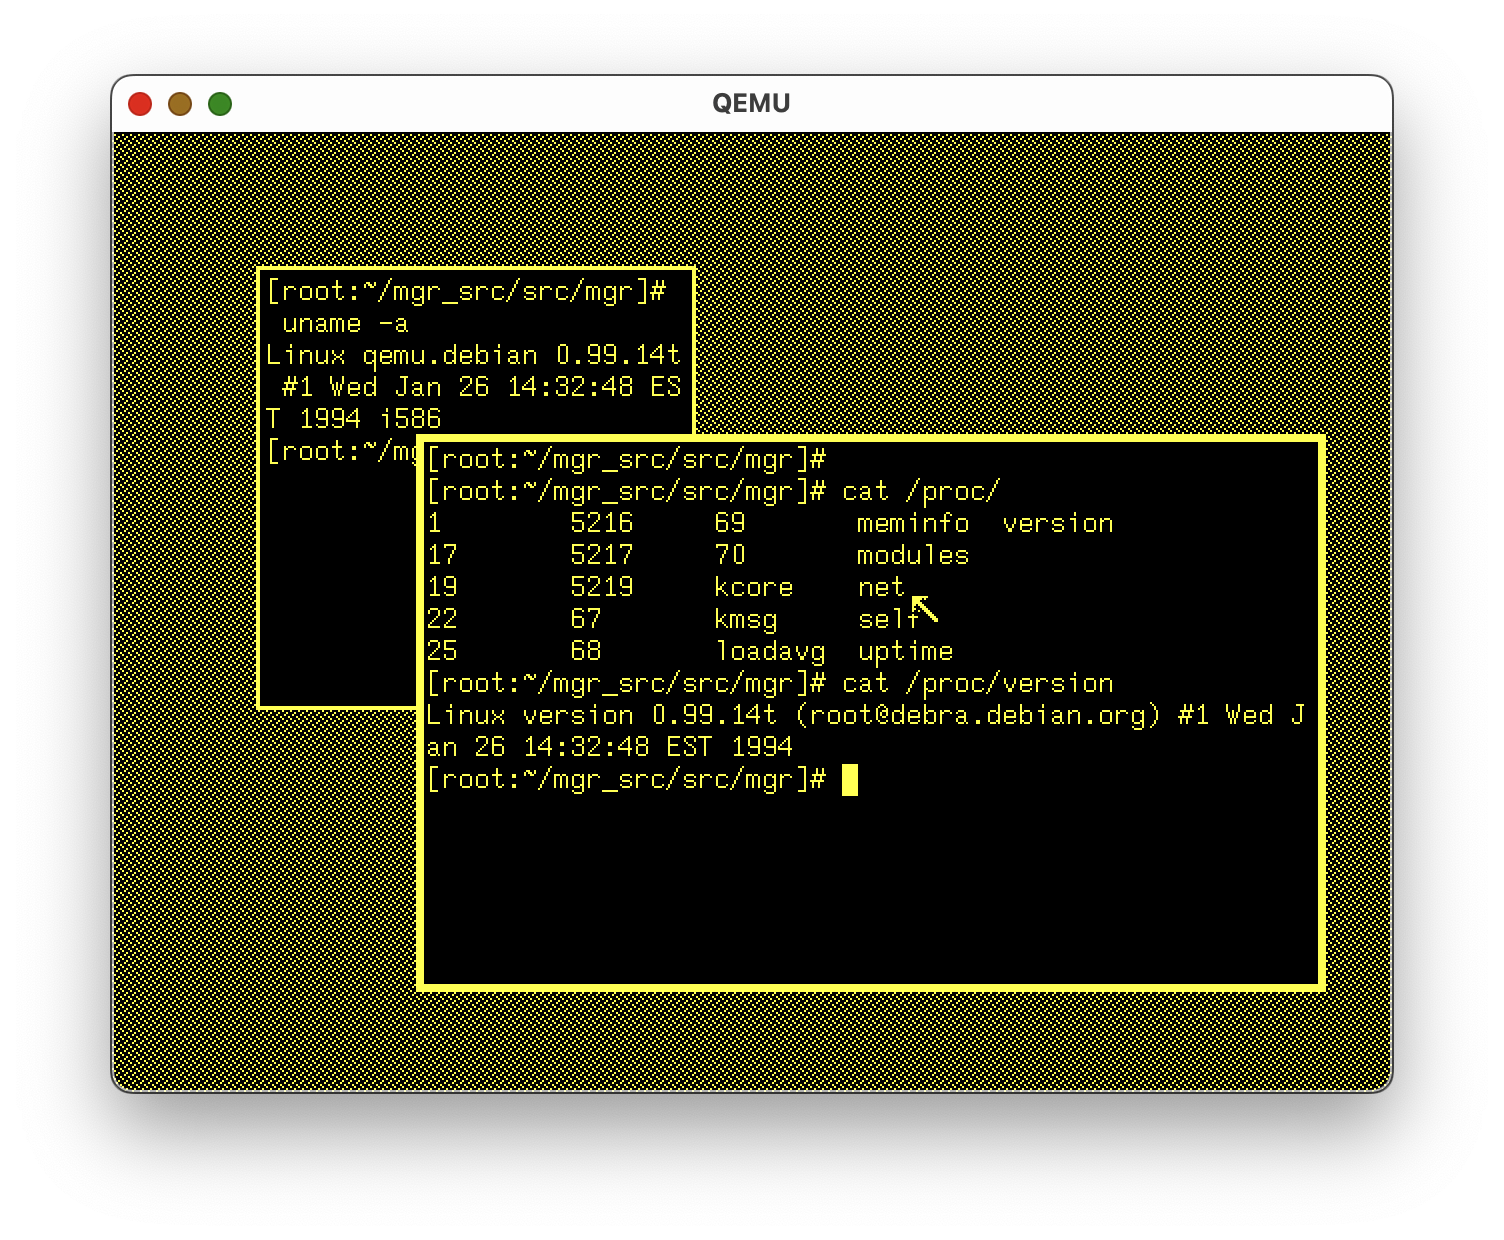Click the kcore entry in the directory listing

753,587
